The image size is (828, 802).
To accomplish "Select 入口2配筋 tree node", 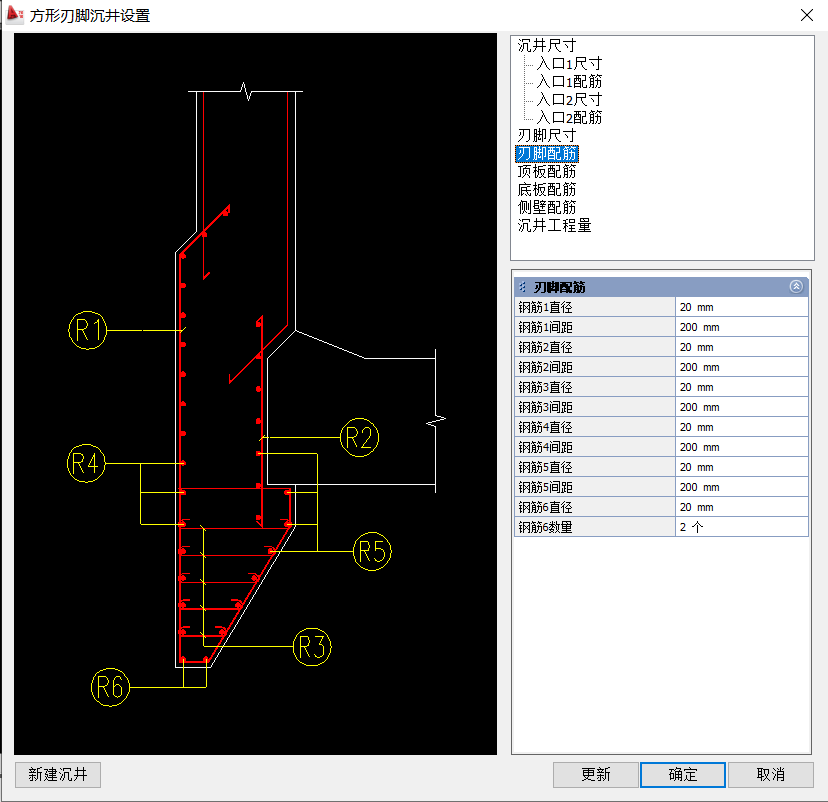I will [x=568, y=117].
